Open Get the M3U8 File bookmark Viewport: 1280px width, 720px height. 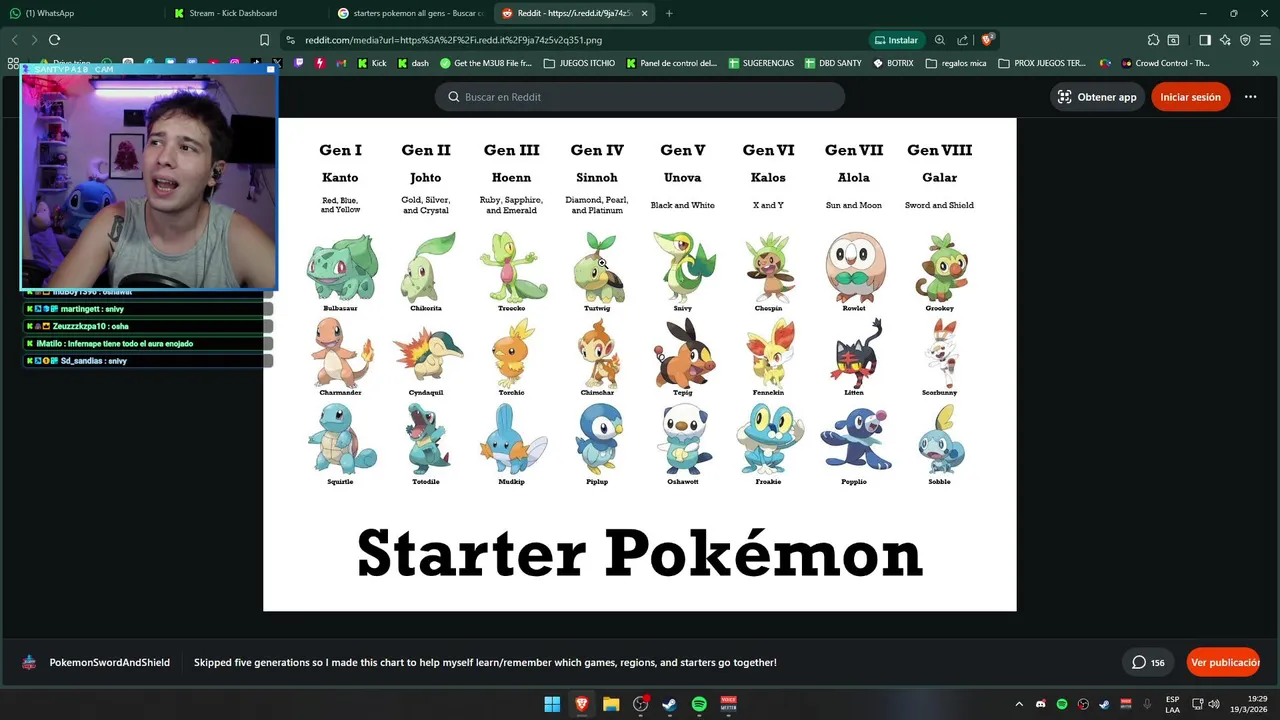486,63
